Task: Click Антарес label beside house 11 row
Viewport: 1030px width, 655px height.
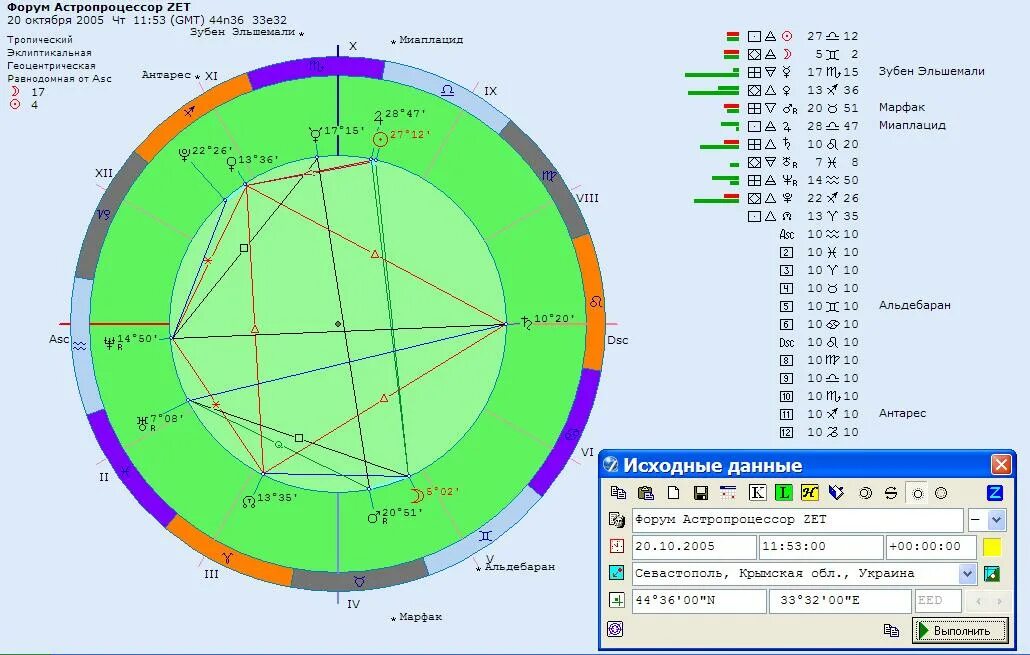Action: point(903,413)
